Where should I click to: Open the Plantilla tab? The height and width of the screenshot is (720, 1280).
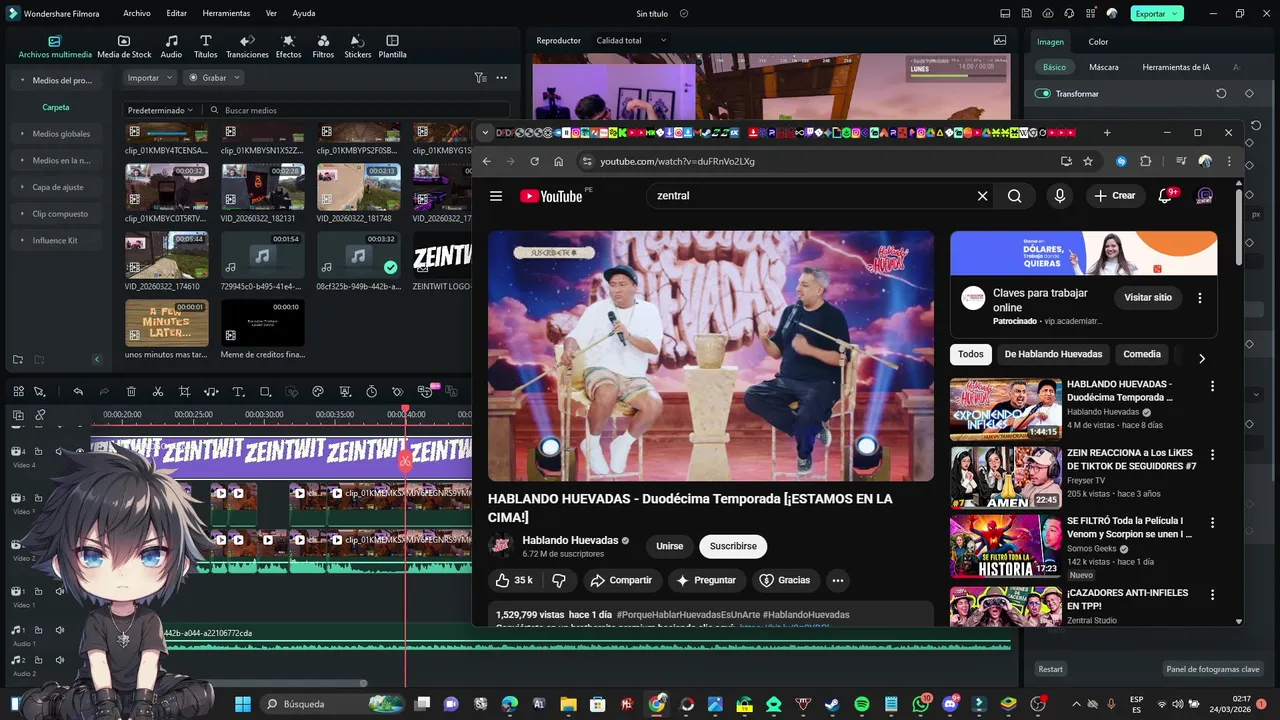click(392, 46)
